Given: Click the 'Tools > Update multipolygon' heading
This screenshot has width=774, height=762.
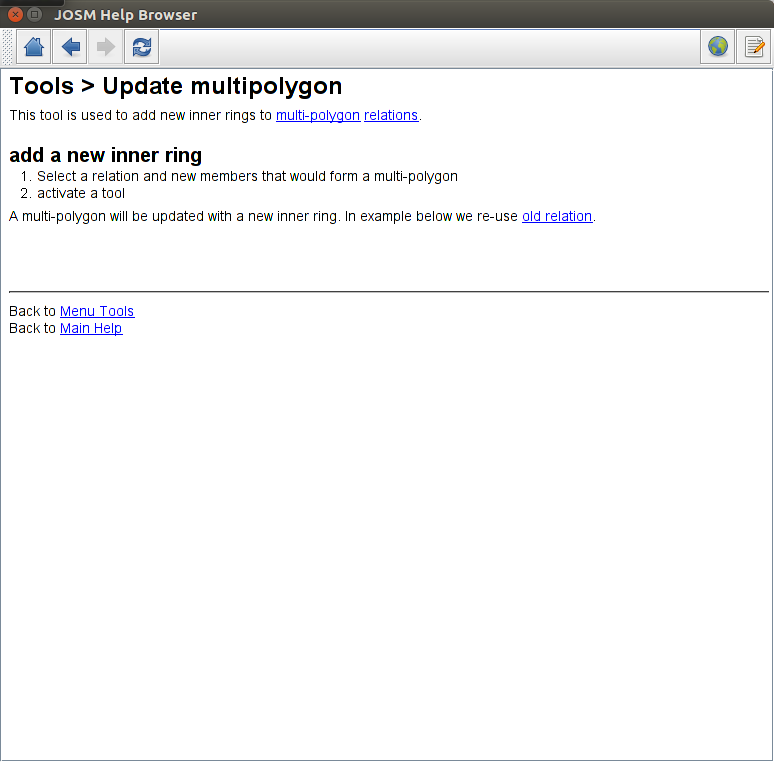Looking at the screenshot, I should 176,86.
